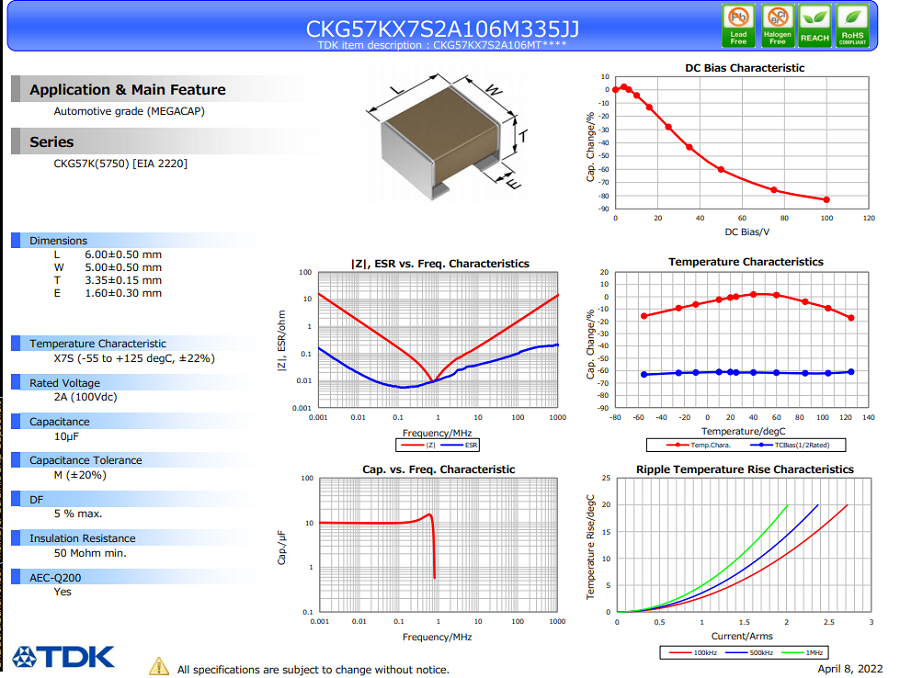Click the Temperature Characteristics chart title
Viewport: 900px width, 678px height.
746,262
